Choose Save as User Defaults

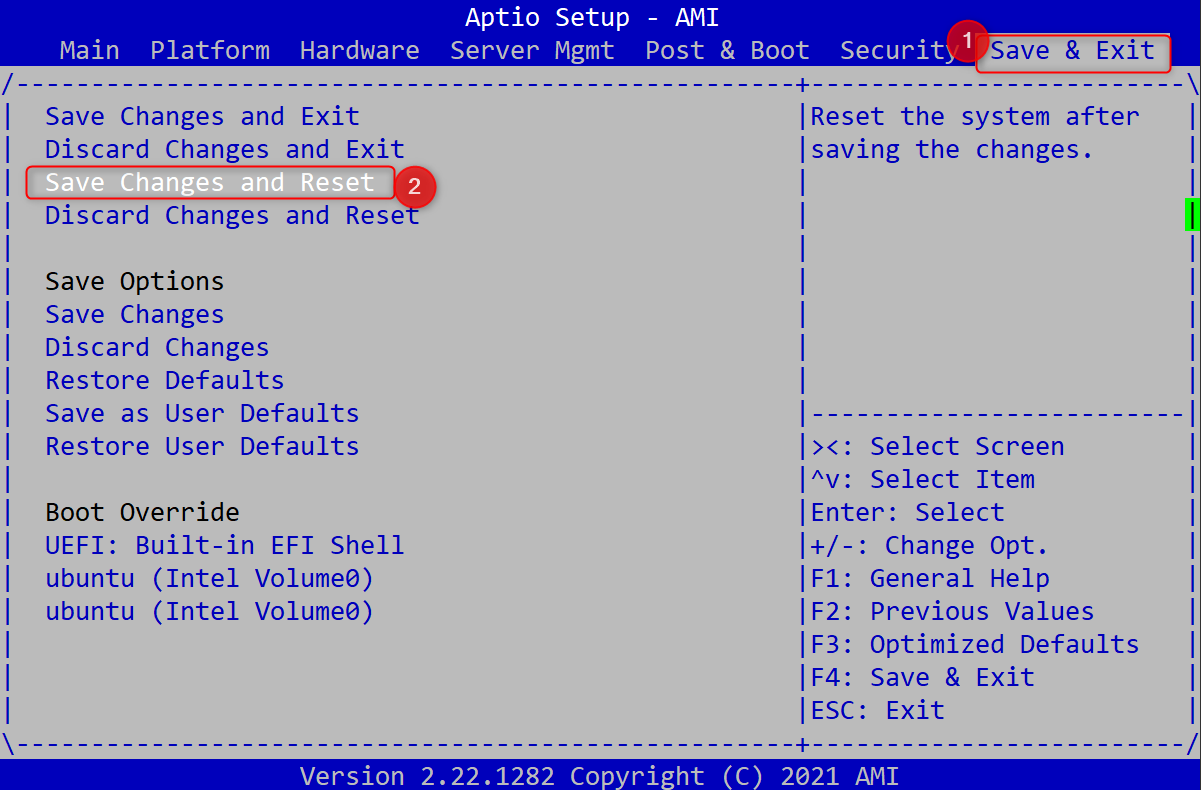click(202, 414)
